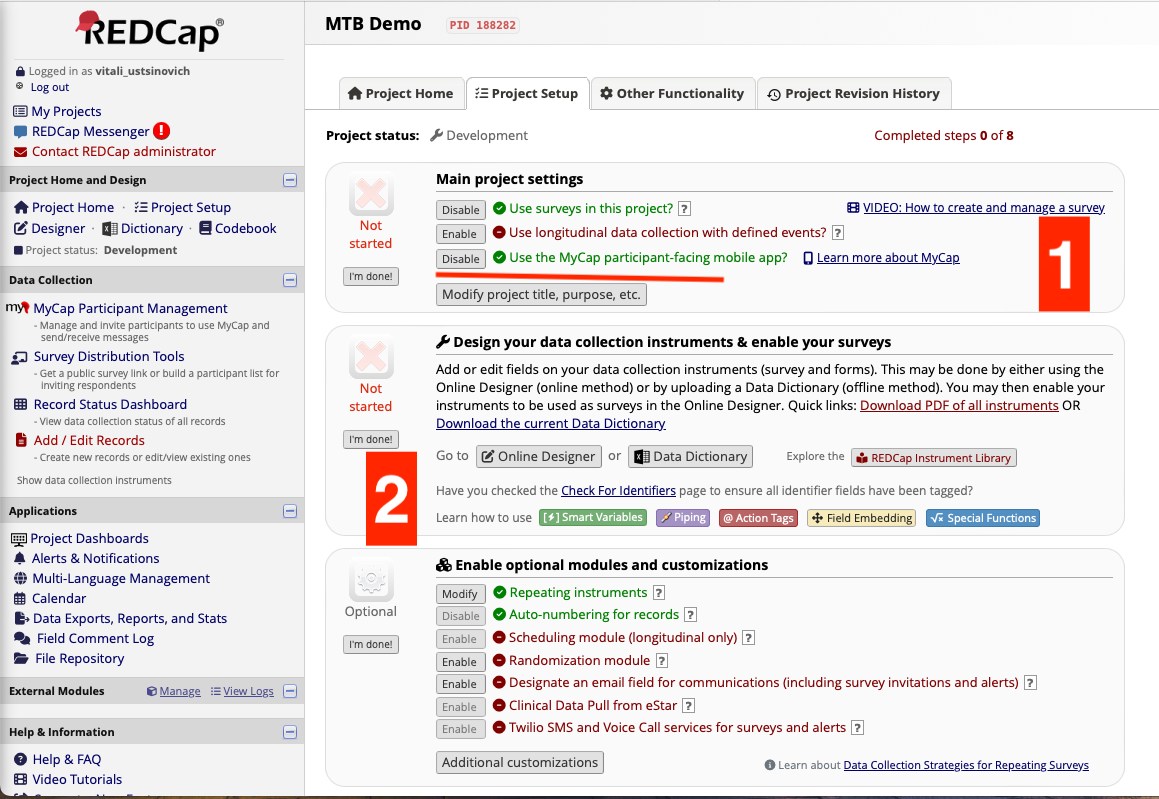Click help icon next to Repeating instruments
Screen dimensions: 1159x799
click(659, 593)
